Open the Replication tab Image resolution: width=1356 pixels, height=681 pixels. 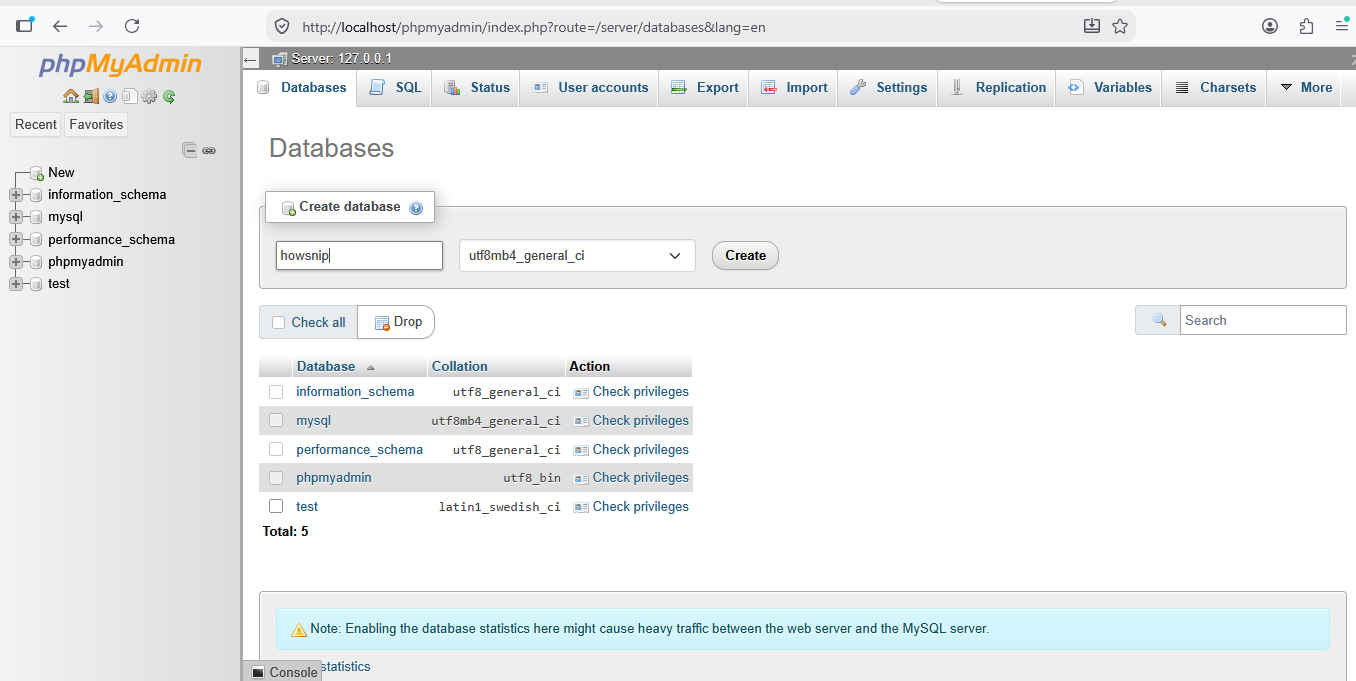(997, 87)
